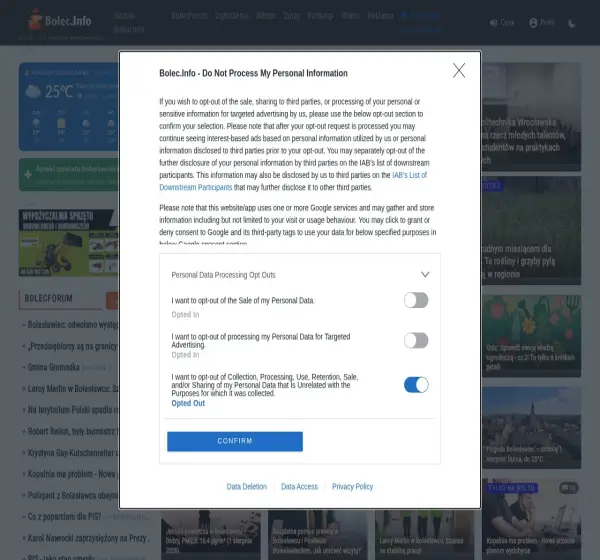Open the Reklama menu item
600x560 pixels.
pyautogui.click(x=380, y=16)
